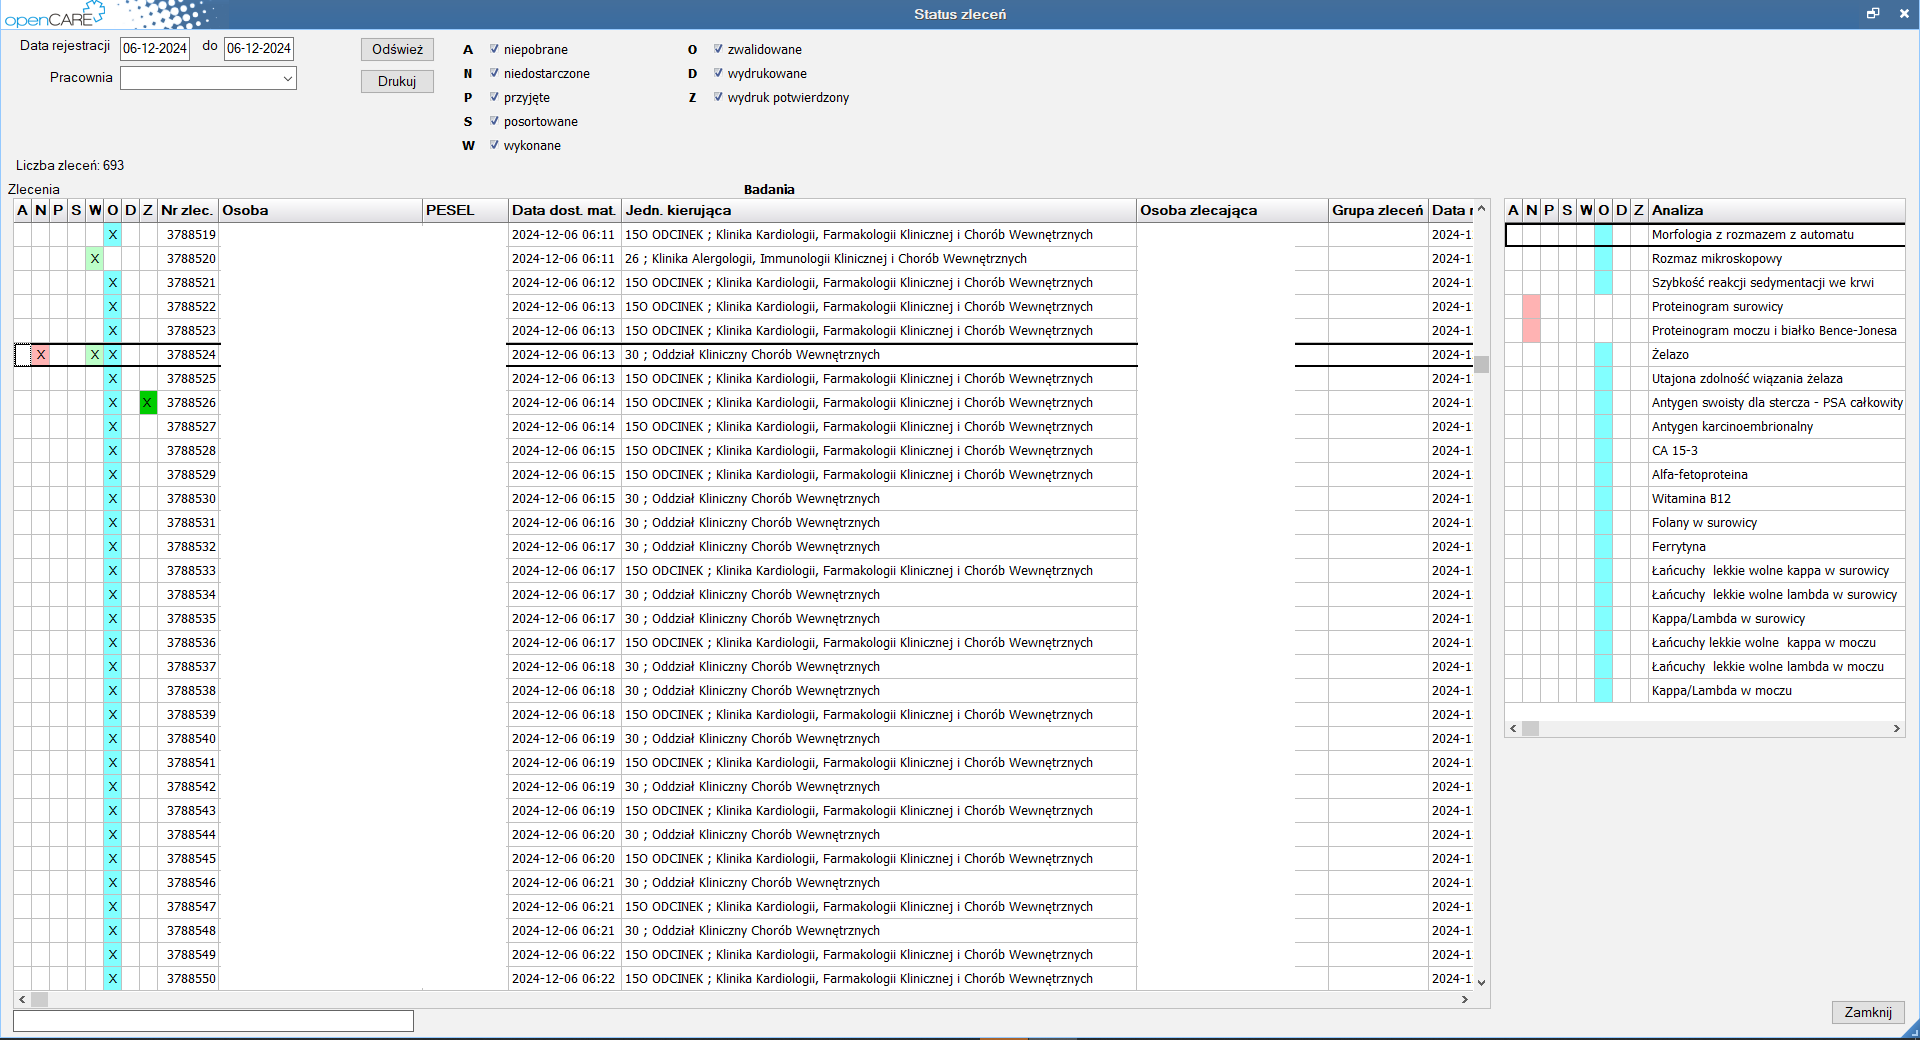This screenshot has height=1040, width=1920.
Task: Click the start registration date field
Action: tap(155, 48)
